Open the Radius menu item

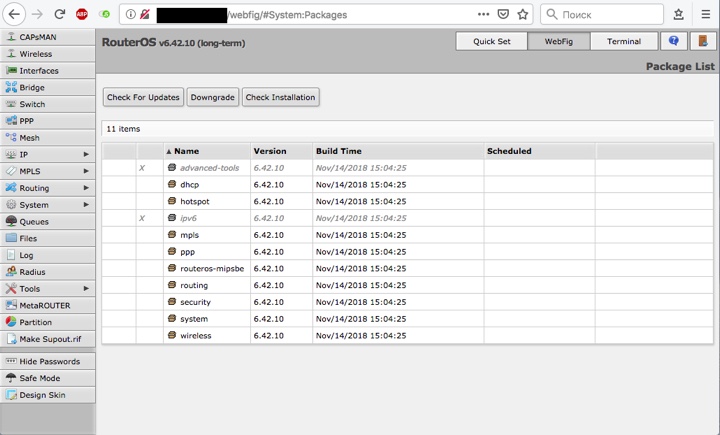coord(48,272)
